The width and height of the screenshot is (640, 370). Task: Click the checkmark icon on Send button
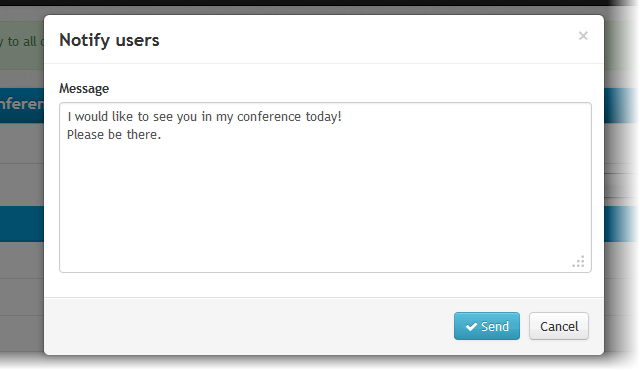tap(471, 326)
